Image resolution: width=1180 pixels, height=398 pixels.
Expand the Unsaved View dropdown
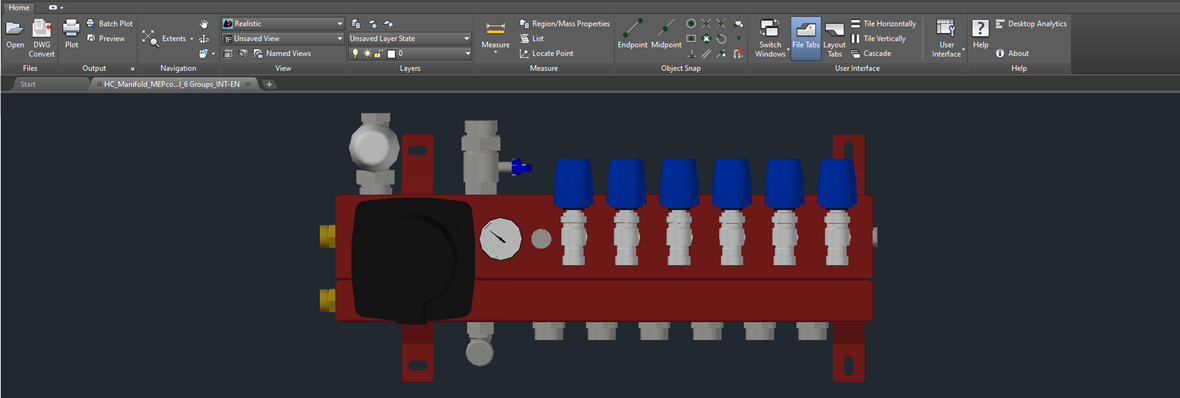282,38
